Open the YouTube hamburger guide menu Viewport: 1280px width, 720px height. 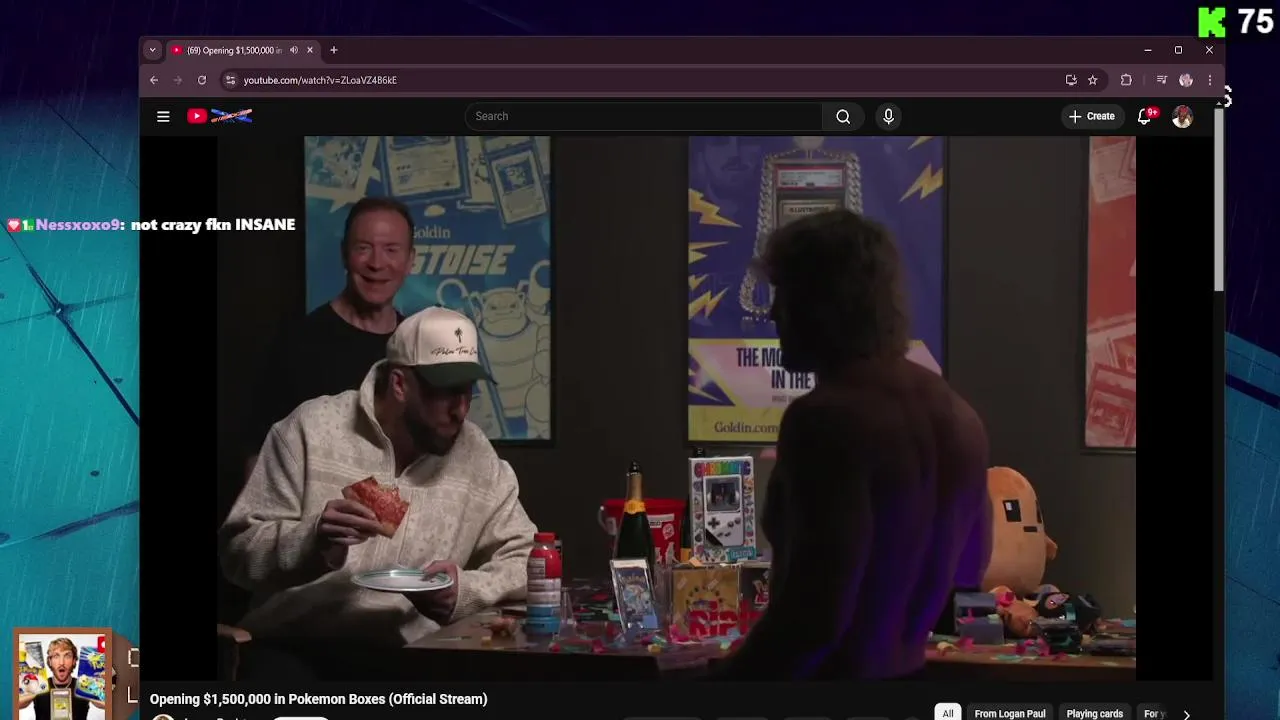(163, 116)
